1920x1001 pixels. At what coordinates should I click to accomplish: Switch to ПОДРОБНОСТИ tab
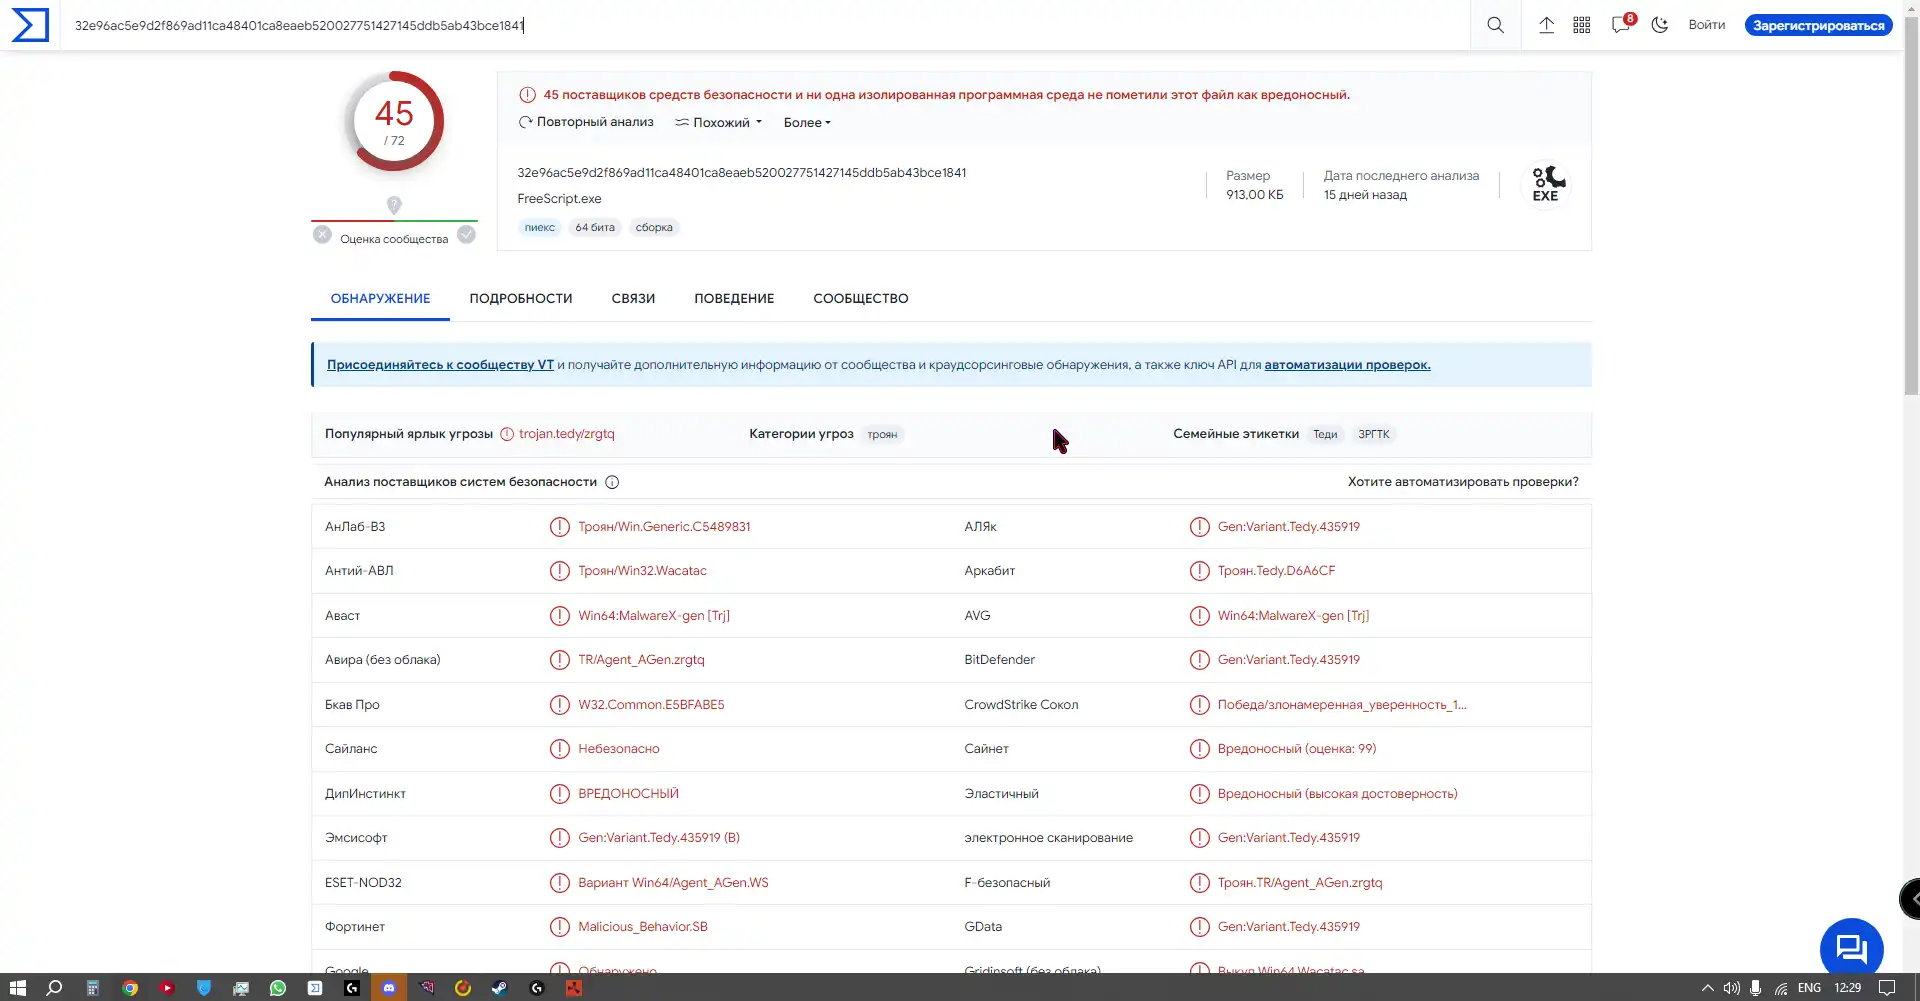[x=521, y=298]
